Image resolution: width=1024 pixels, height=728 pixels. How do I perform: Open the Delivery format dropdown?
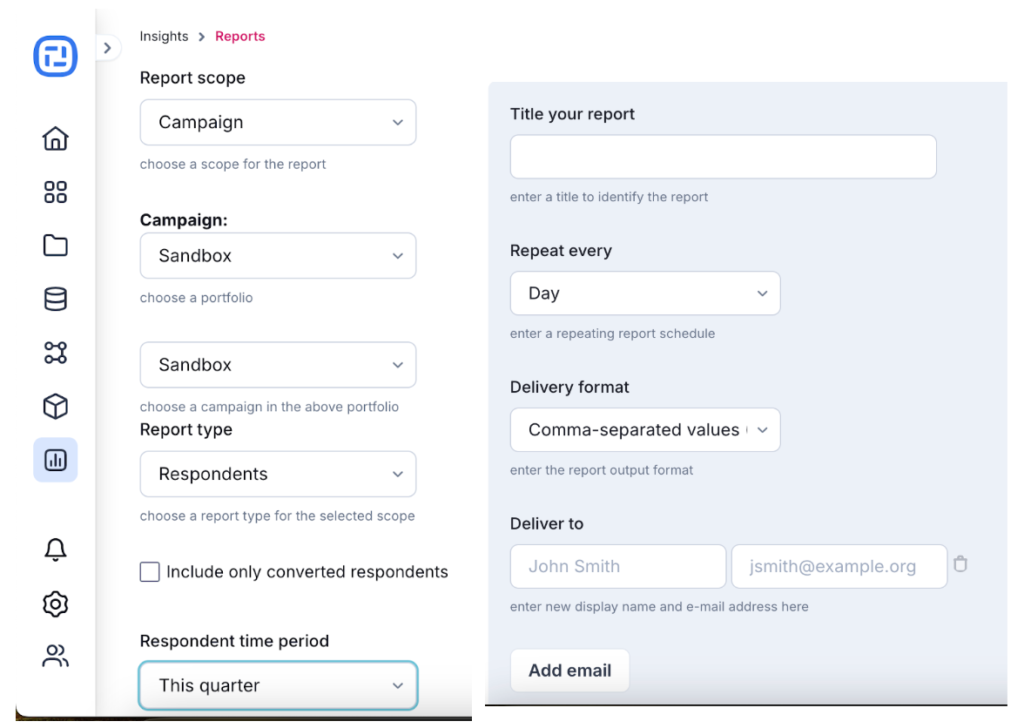pyautogui.click(x=645, y=430)
